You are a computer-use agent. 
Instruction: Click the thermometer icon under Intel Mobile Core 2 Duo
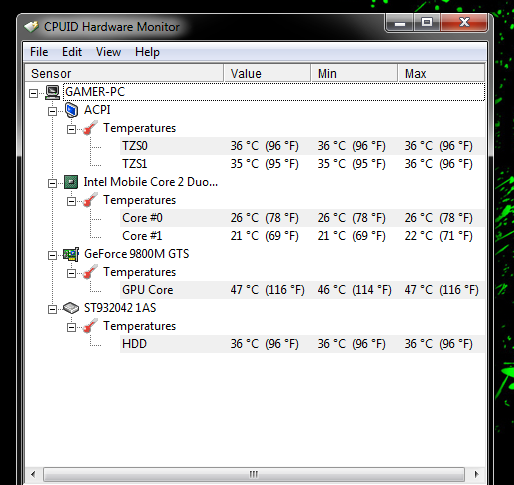point(90,200)
